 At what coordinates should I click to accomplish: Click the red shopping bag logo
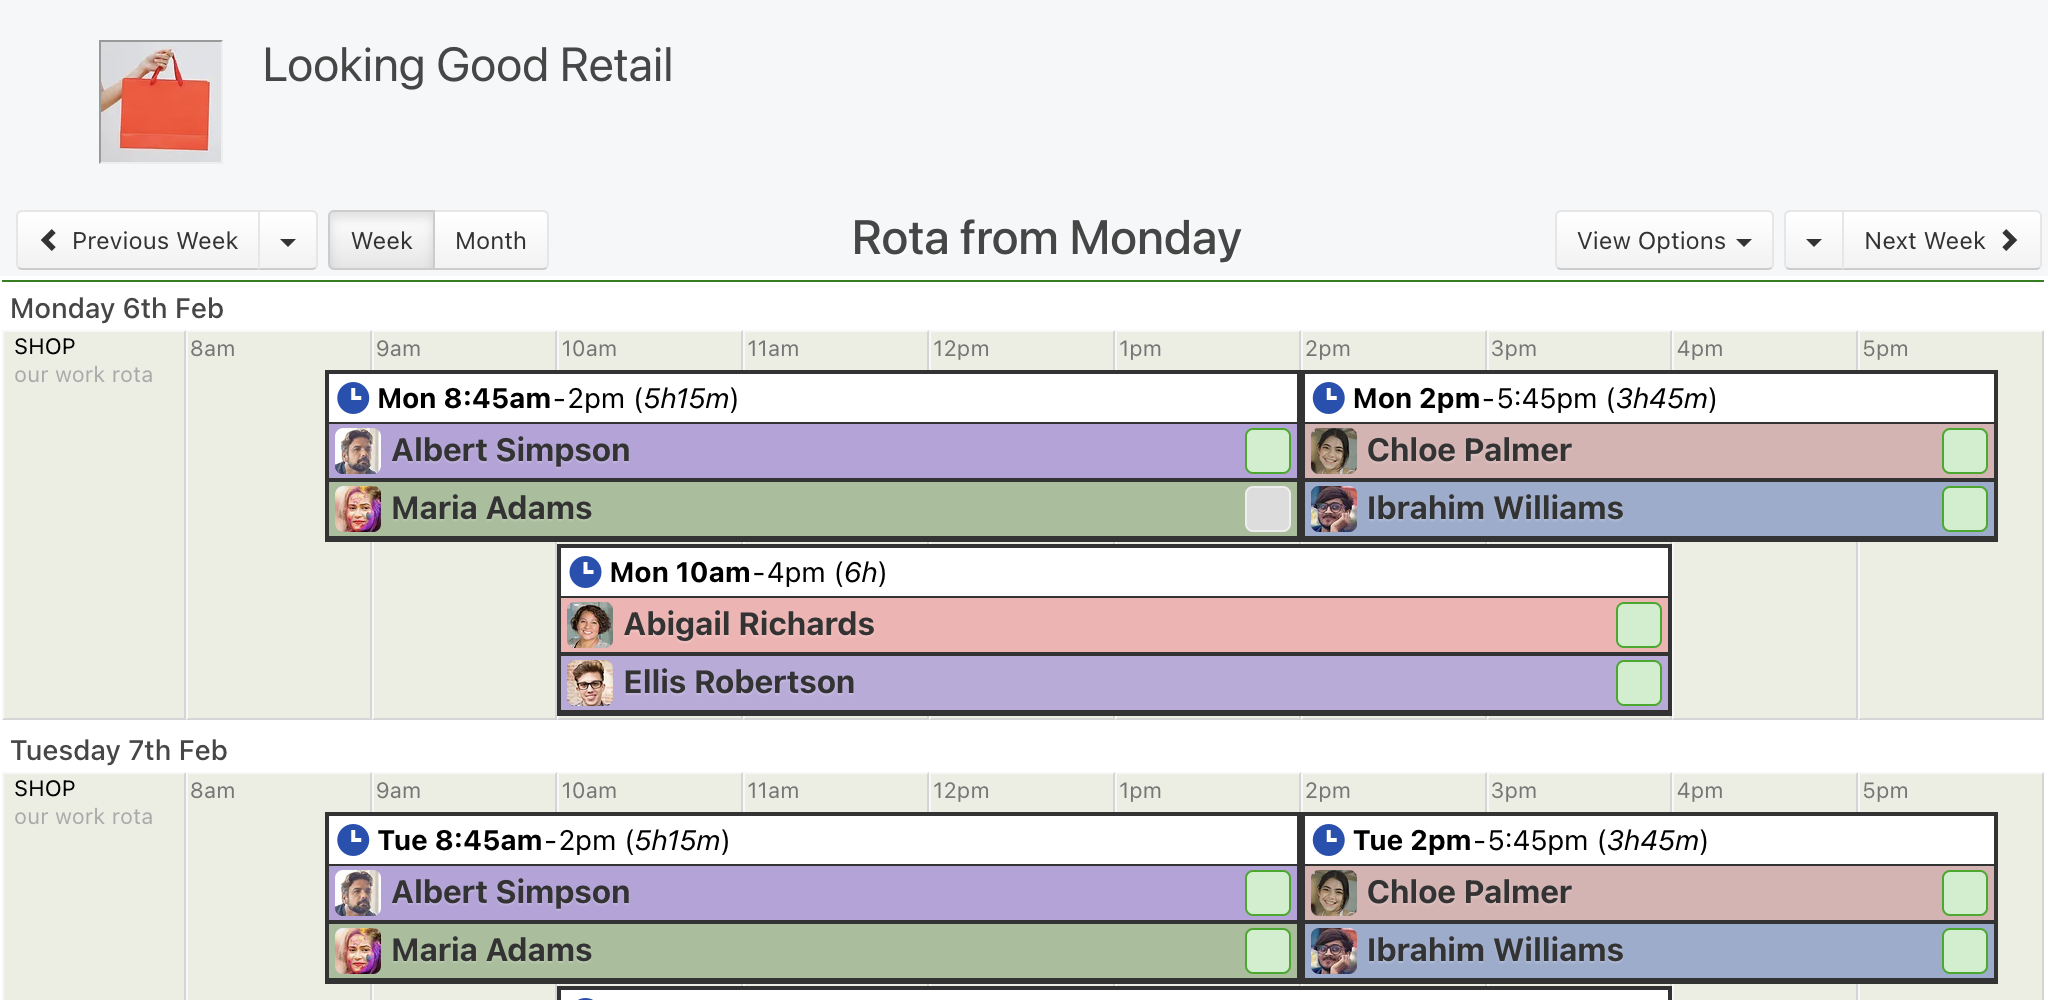pos(160,101)
